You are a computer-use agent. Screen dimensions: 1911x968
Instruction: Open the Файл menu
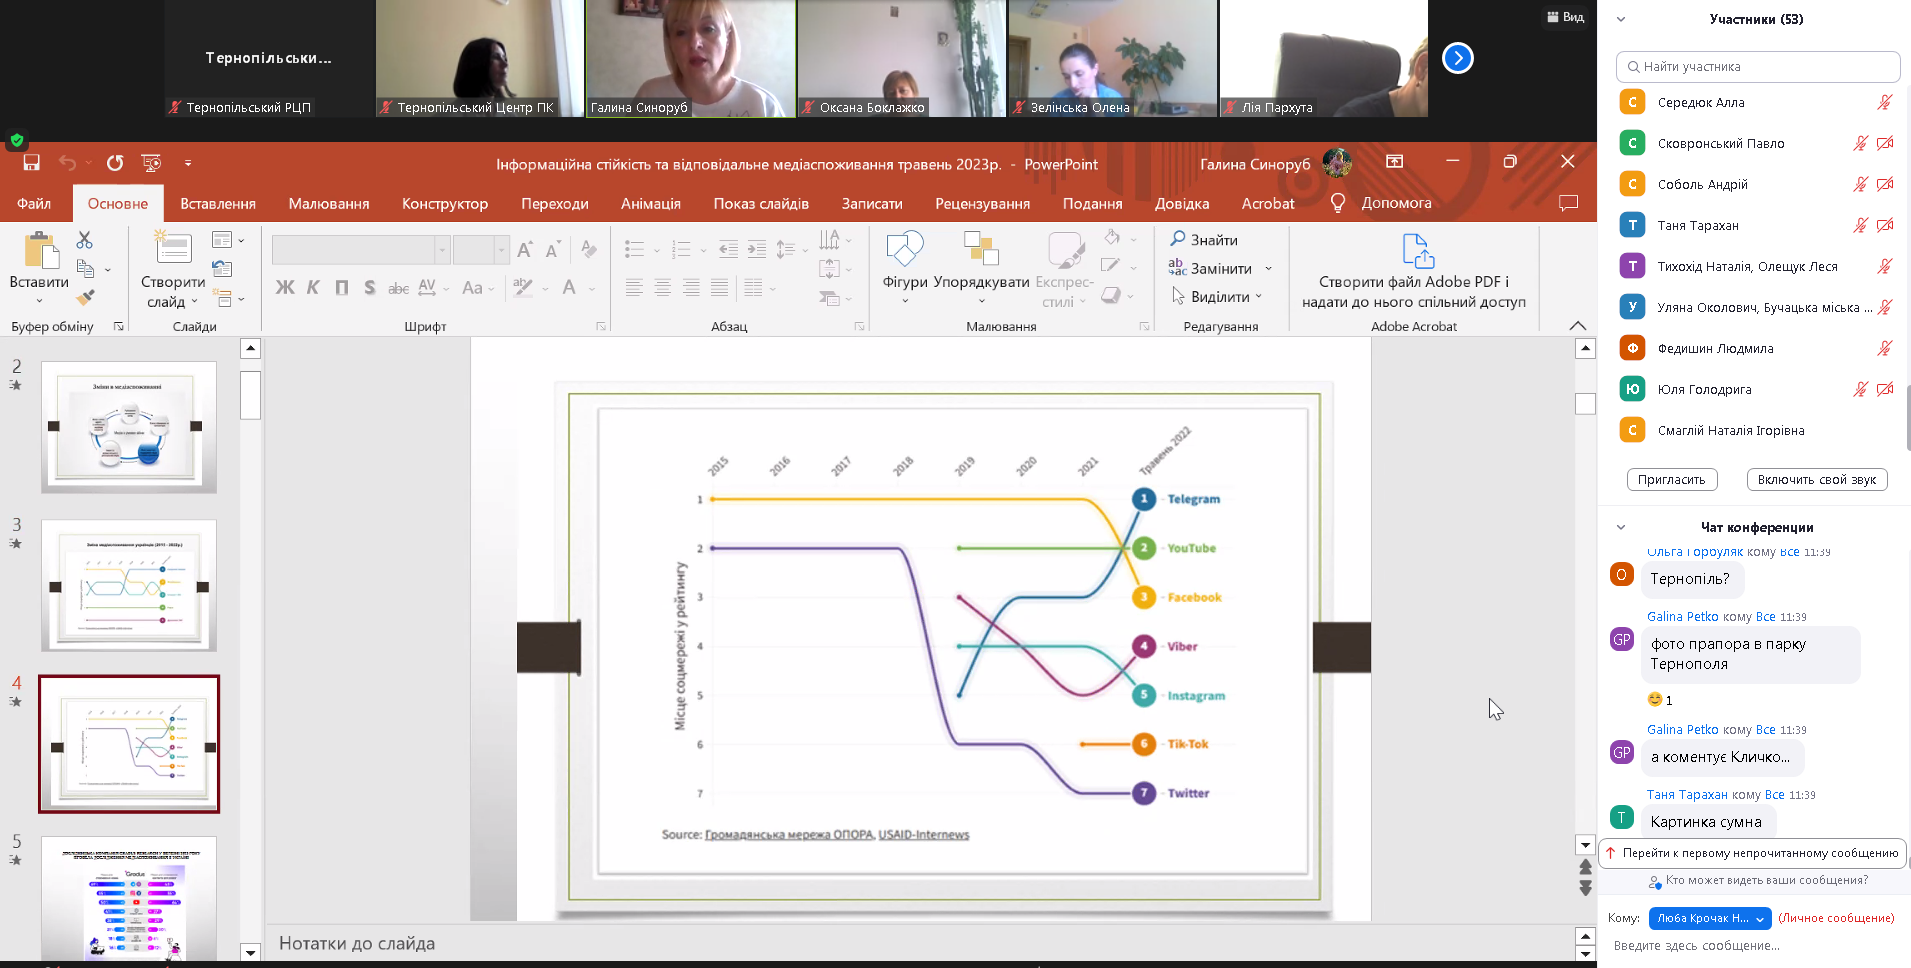point(34,203)
